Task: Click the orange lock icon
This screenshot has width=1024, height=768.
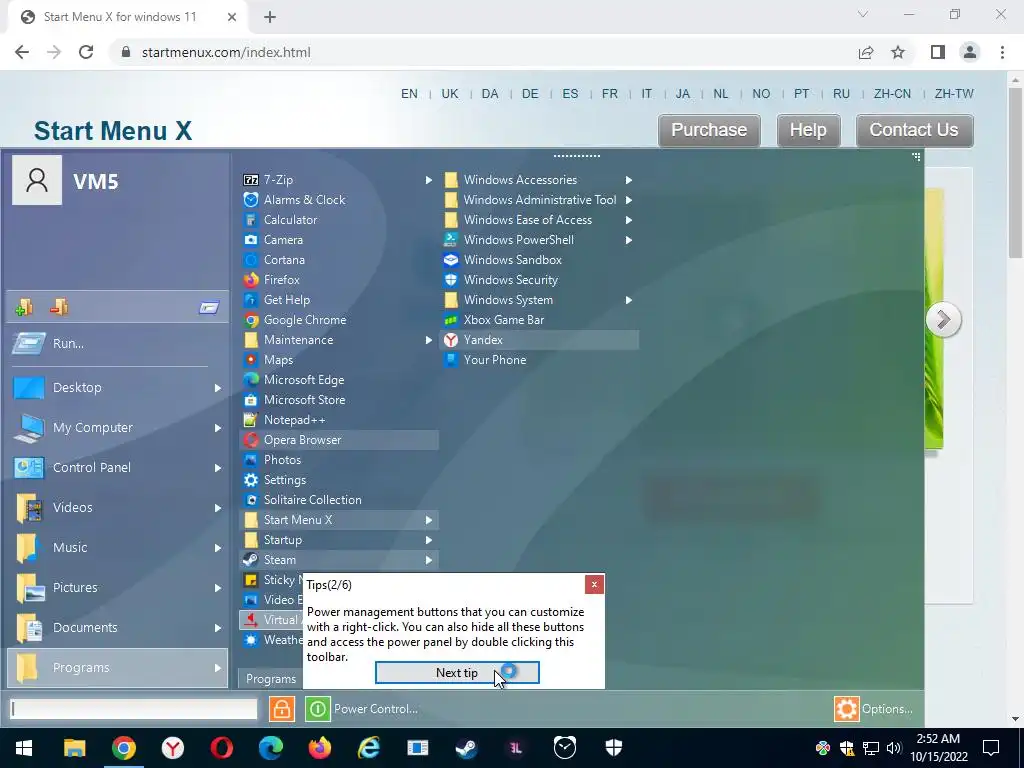Action: pyautogui.click(x=281, y=709)
